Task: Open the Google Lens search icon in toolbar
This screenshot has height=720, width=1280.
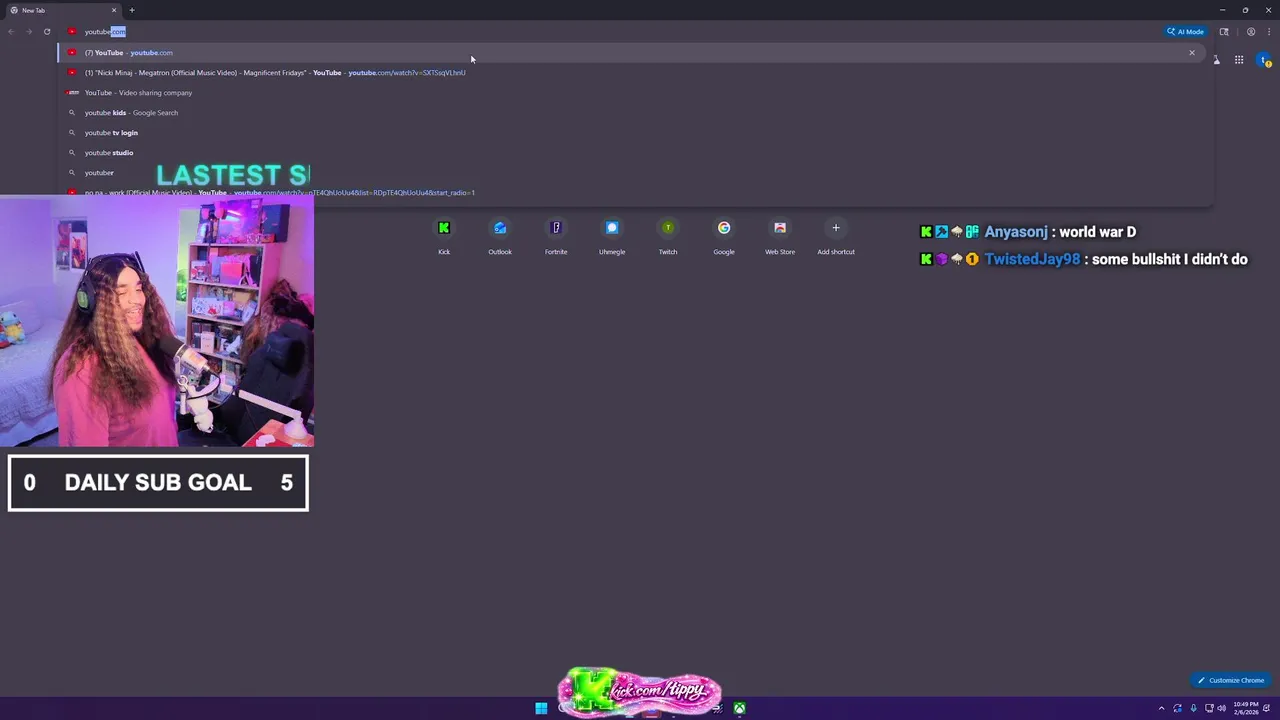Action: tap(1224, 32)
